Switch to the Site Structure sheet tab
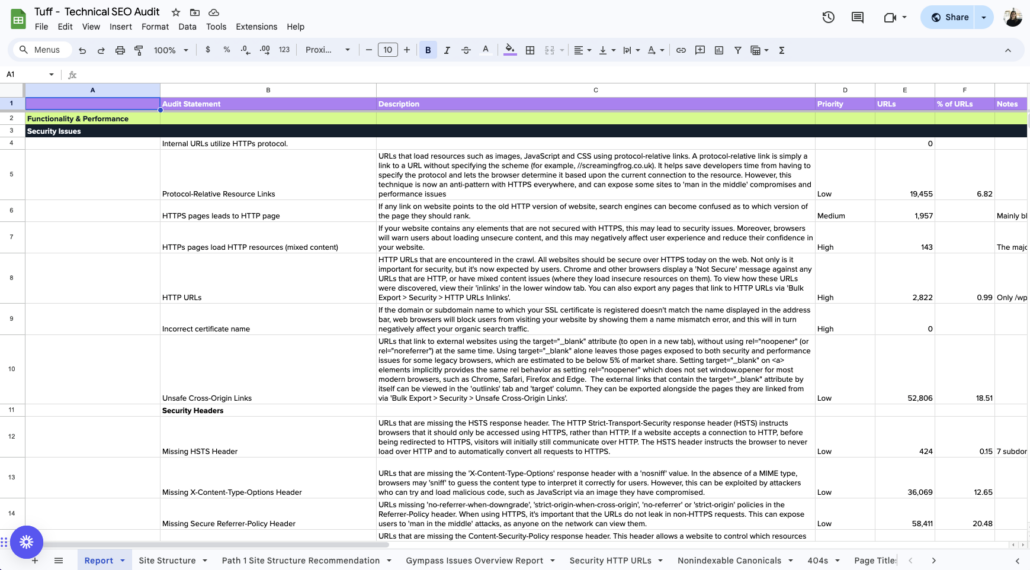Image resolution: width=1030 pixels, height=570 pixels. tap(167, 561)
